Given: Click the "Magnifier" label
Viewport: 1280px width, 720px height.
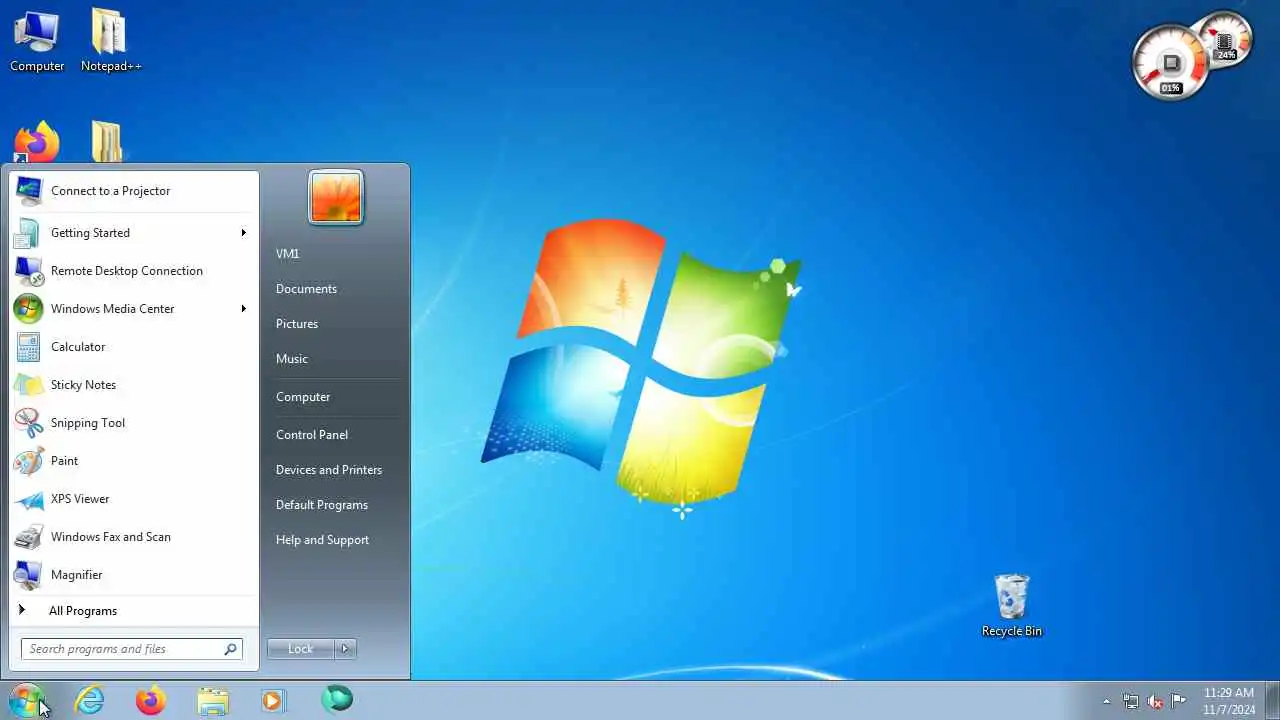Looking at the screenshot, I should pyautogui.click(x=77, y=575).
